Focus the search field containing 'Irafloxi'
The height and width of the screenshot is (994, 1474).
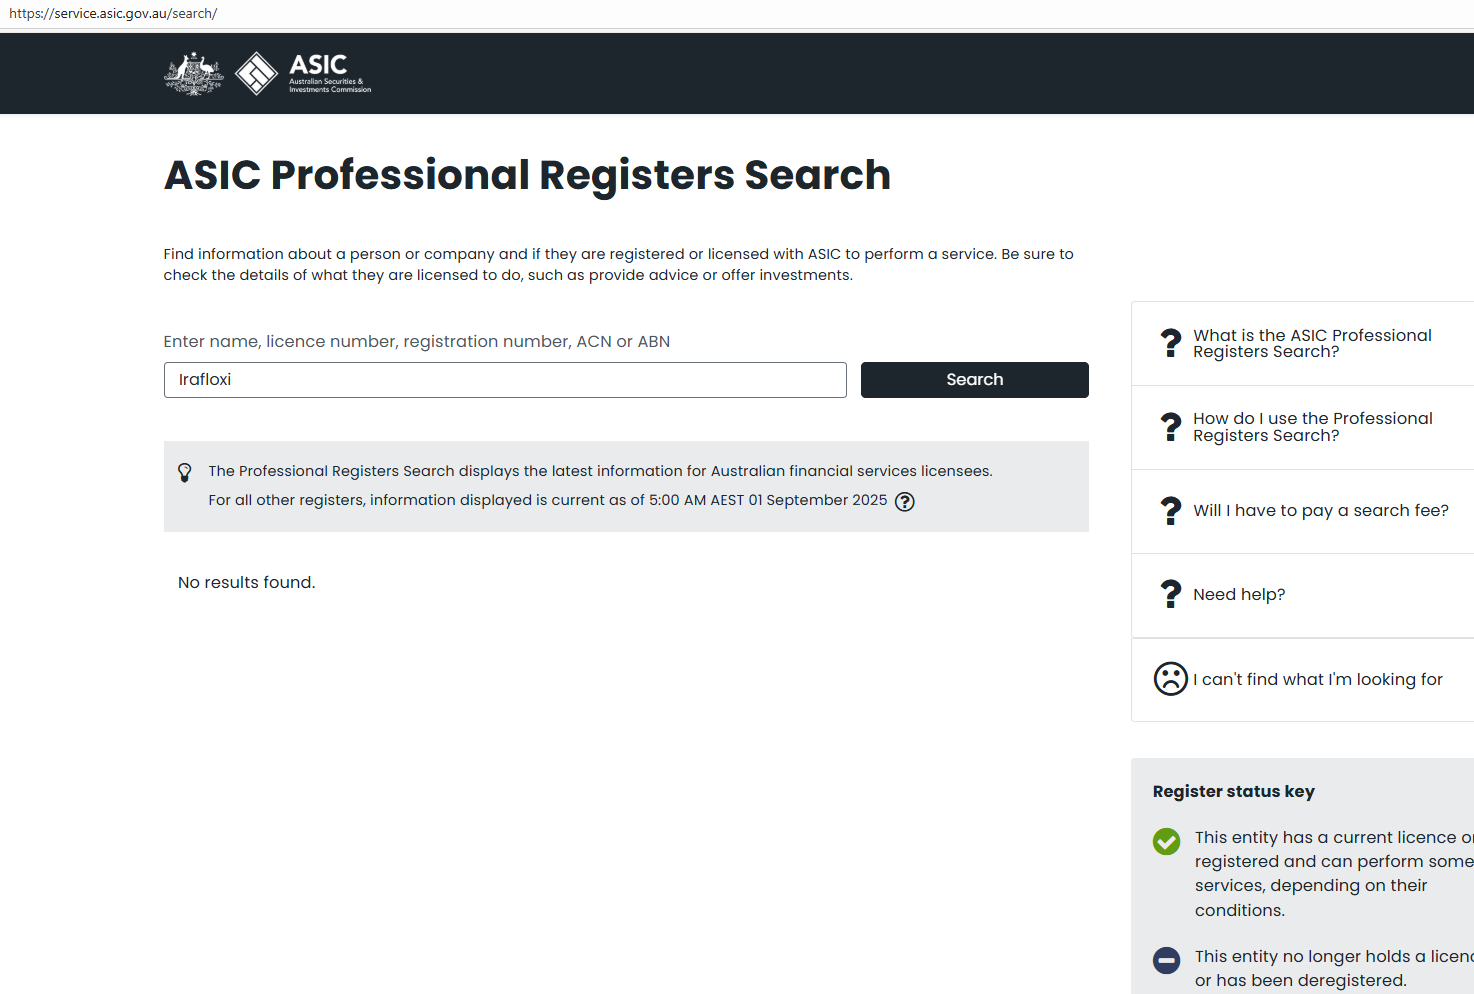pyautogui.click(x=505, y=380)
